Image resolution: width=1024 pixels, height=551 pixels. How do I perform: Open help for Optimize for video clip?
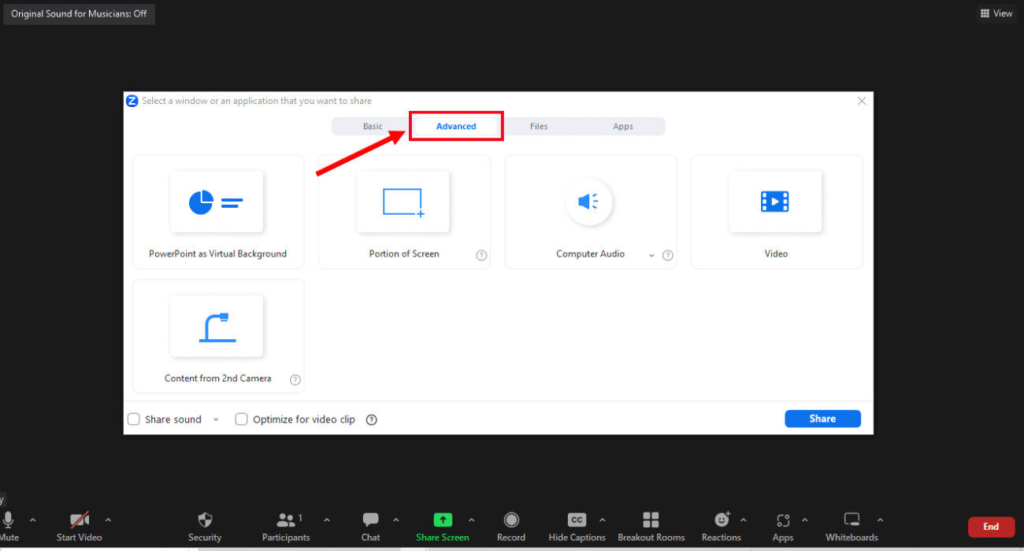click(x=372, y=420)
